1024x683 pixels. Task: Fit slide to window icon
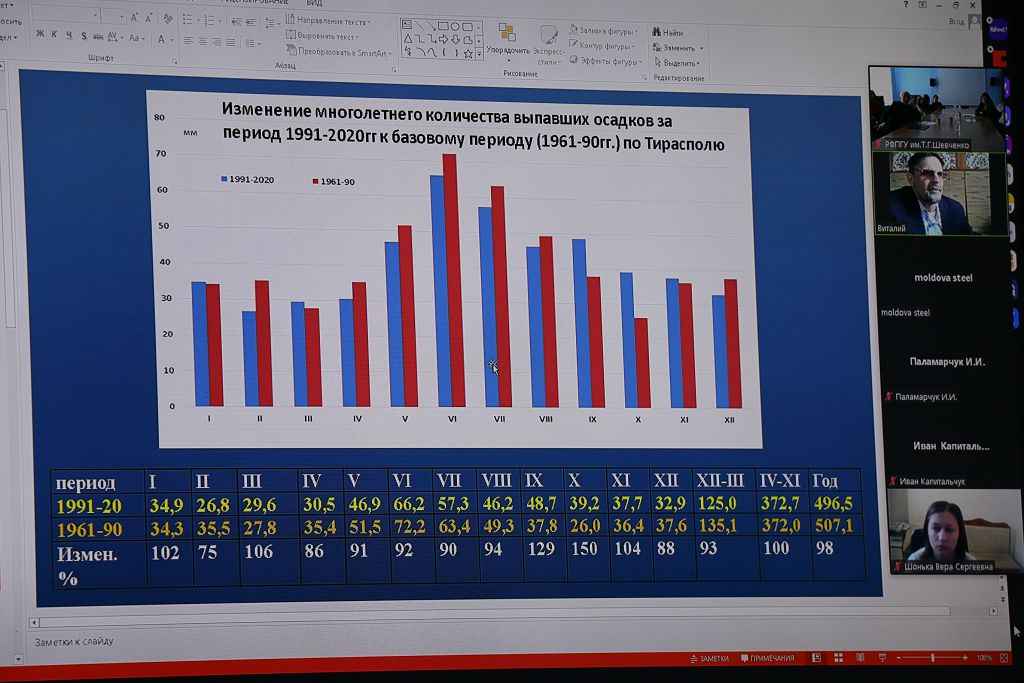pyautogui.click(x=1004, y=658)
